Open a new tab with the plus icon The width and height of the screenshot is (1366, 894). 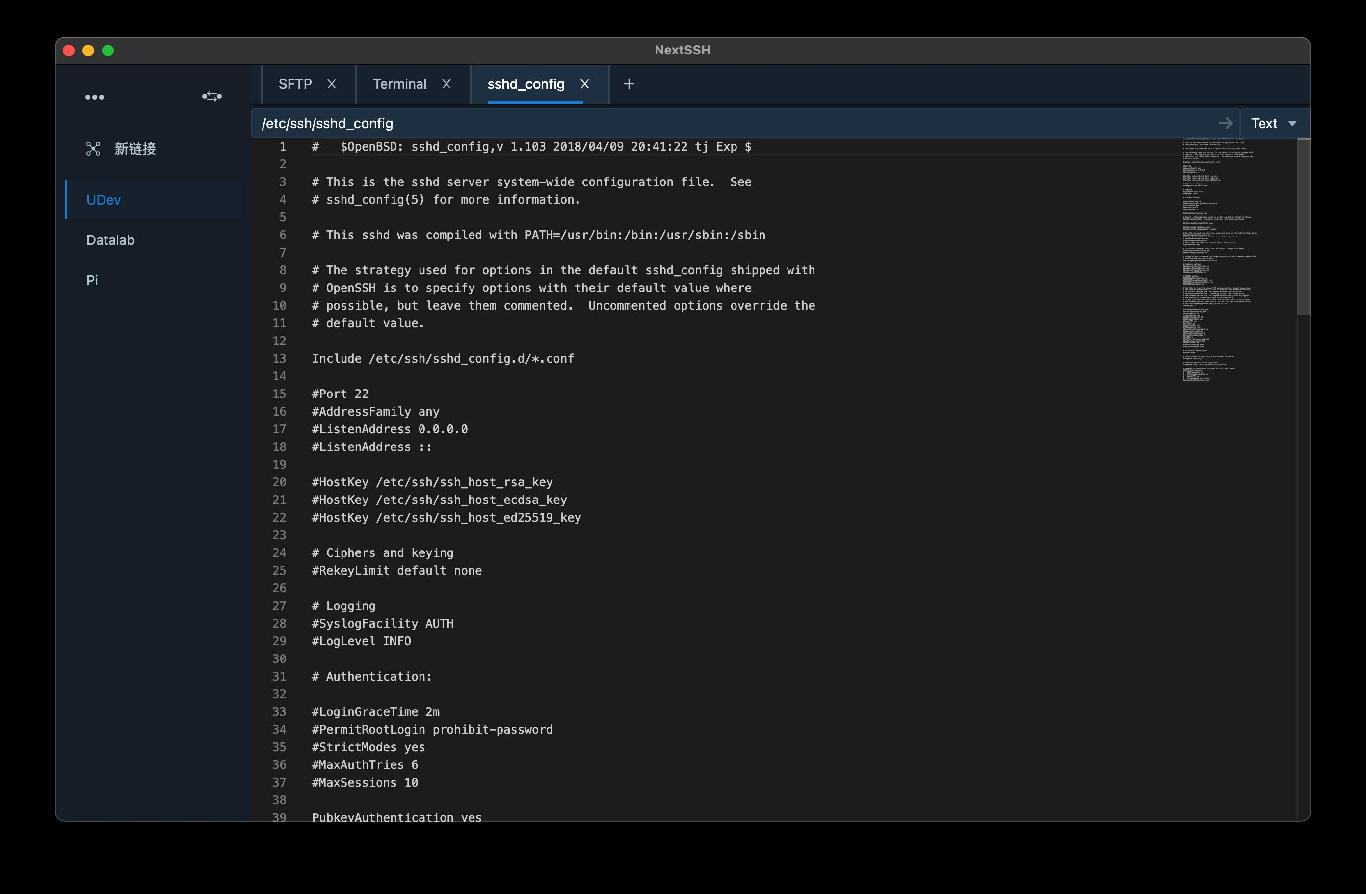[629, 84]
